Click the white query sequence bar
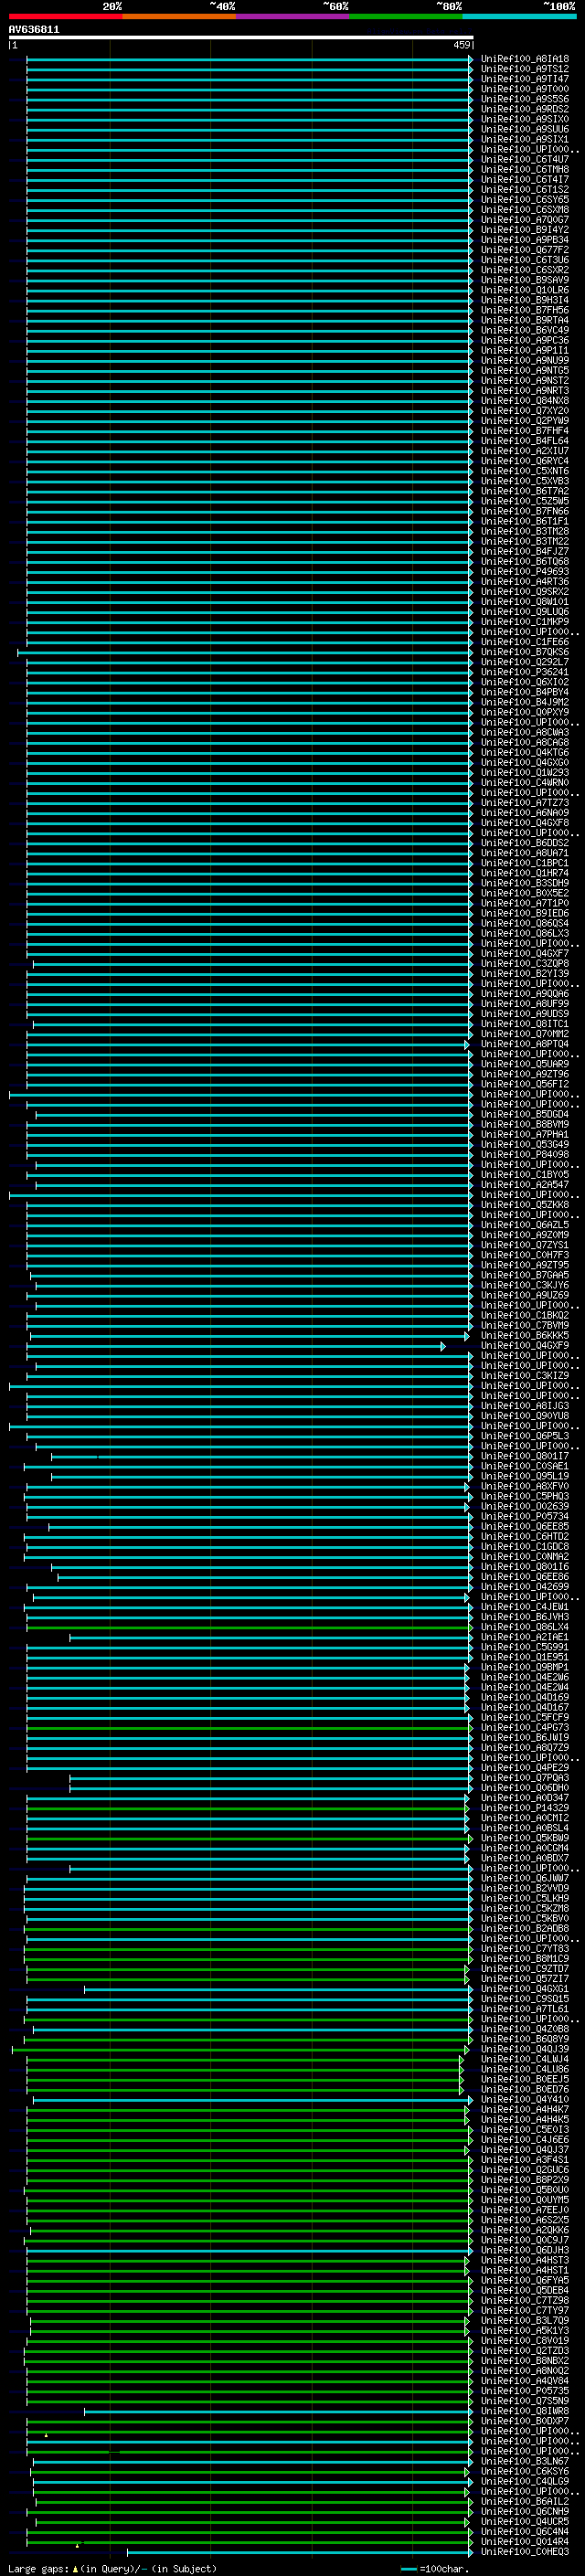The image size is (585, 2576). (x=241, y=38)
